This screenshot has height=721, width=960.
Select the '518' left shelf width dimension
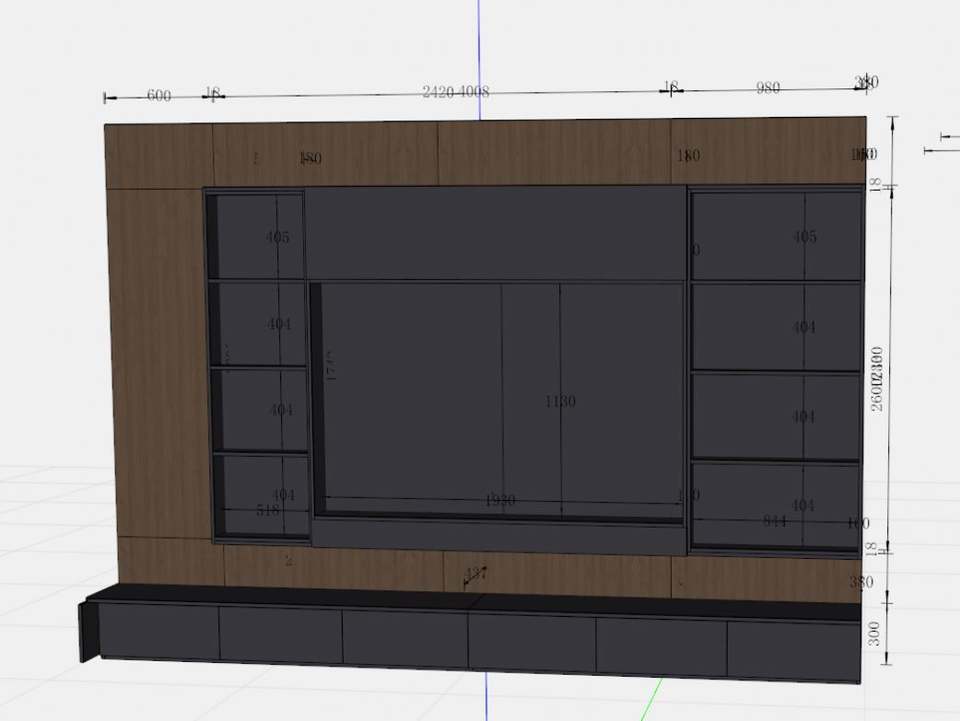268,509
